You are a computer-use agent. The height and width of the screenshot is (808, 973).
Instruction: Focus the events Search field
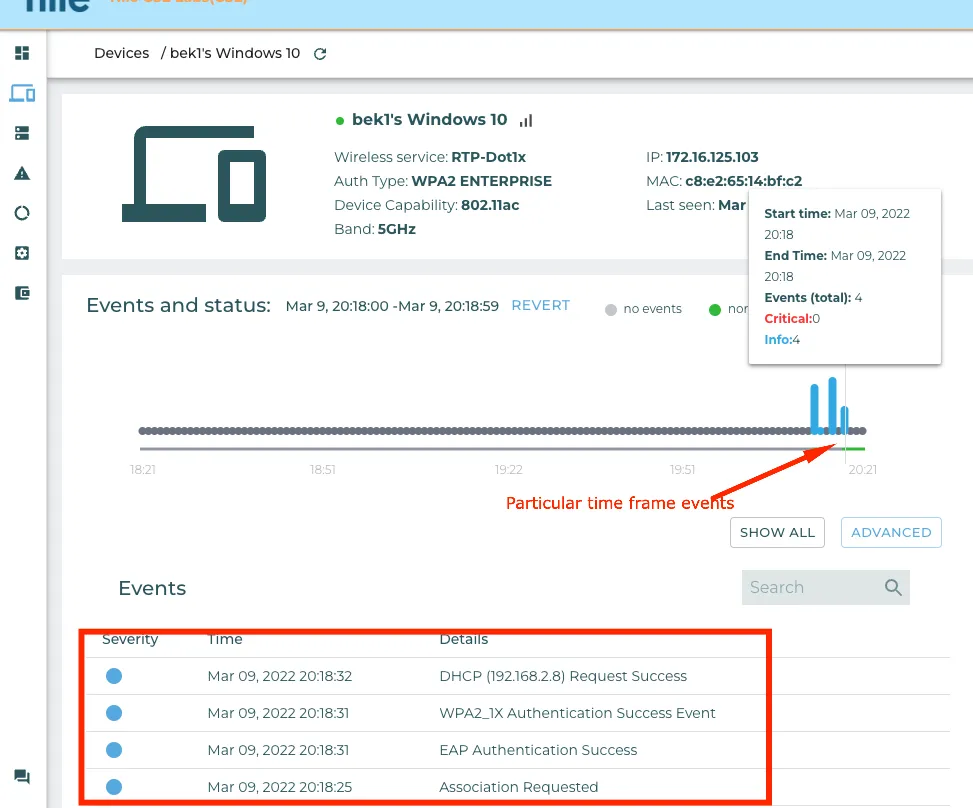(826, 587)
